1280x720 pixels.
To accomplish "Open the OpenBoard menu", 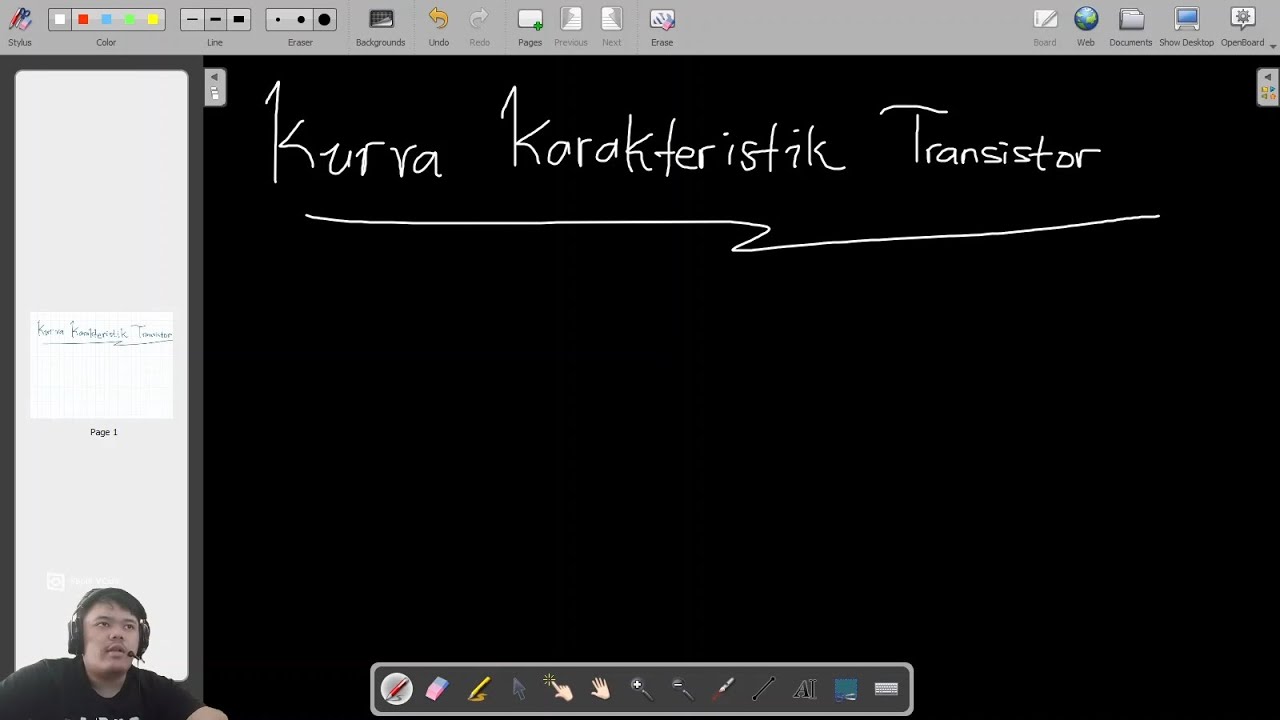I will coord(1243,27).
